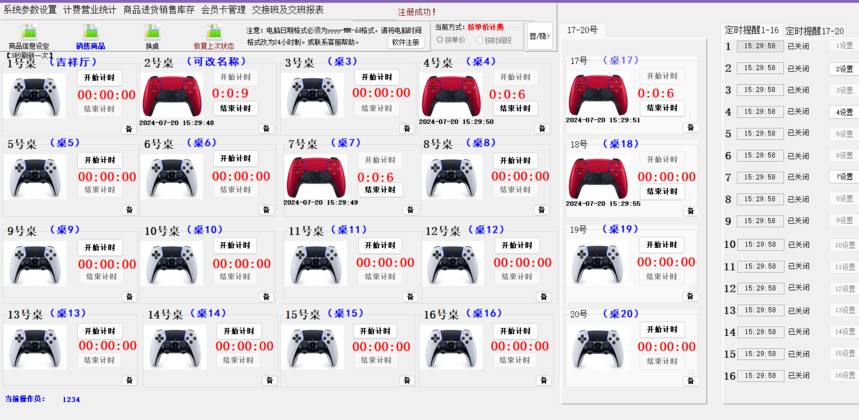Click the 软件注册 button
Image resolution: width=859 pixels, height=420 pixels.
click(x=406, y=42)
